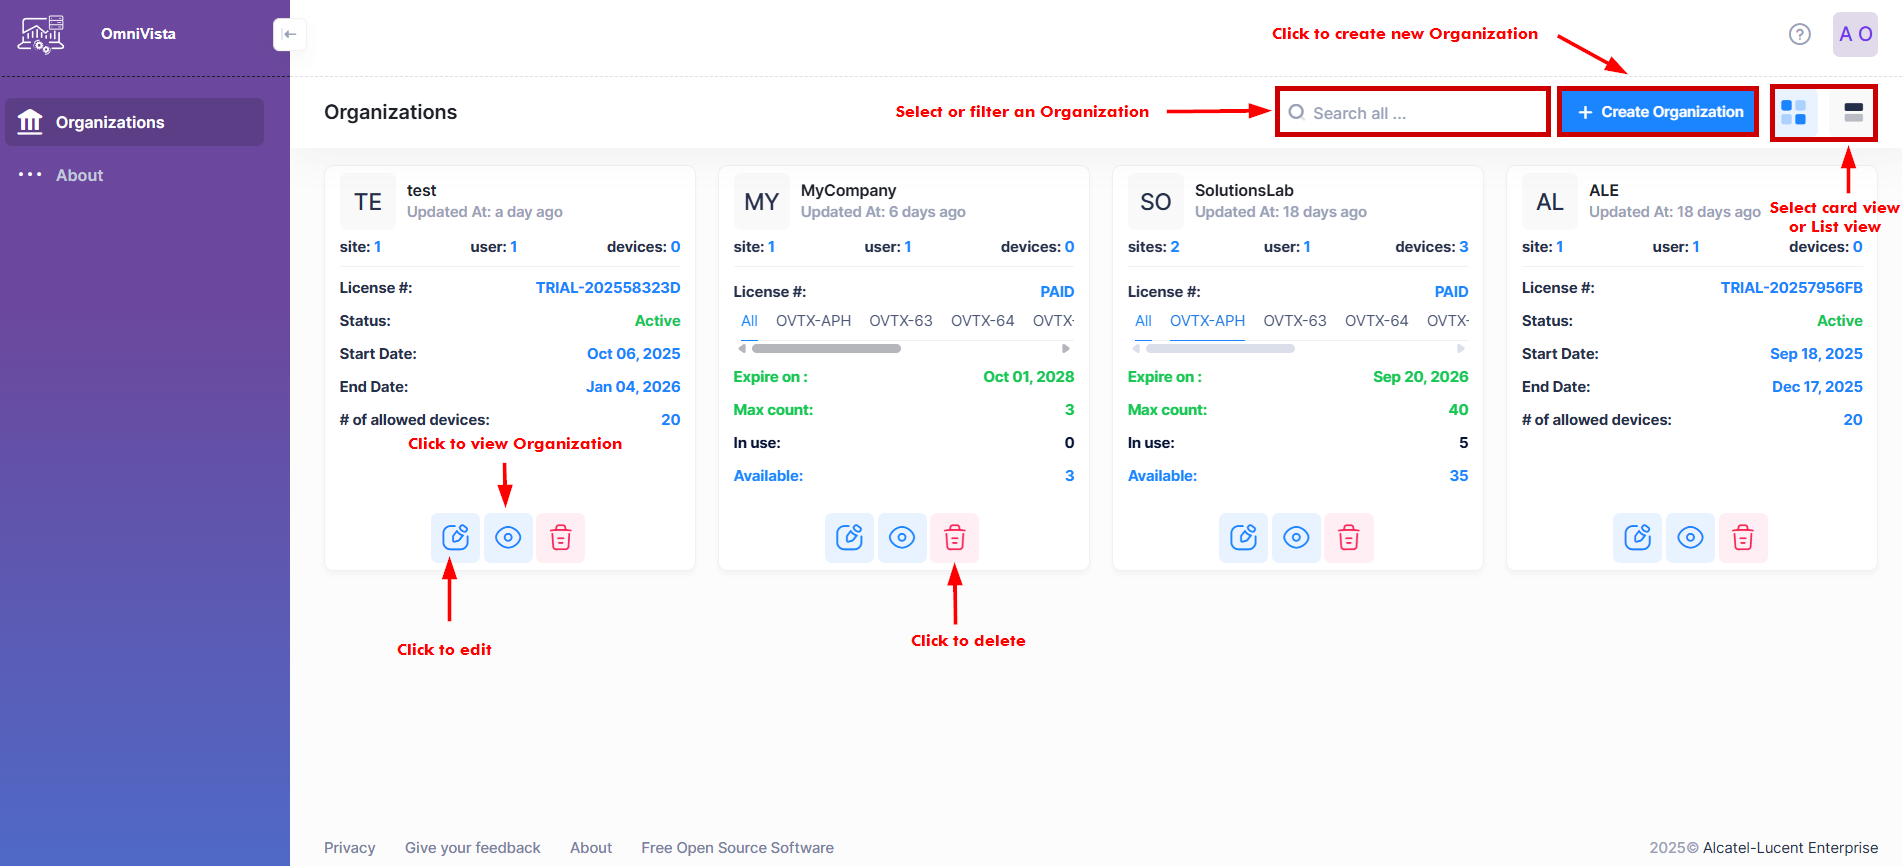Viewport: 1902px width, 866px height.
Task: Edit the SolutionsLab organization
Action: (x=1243, y=538)
